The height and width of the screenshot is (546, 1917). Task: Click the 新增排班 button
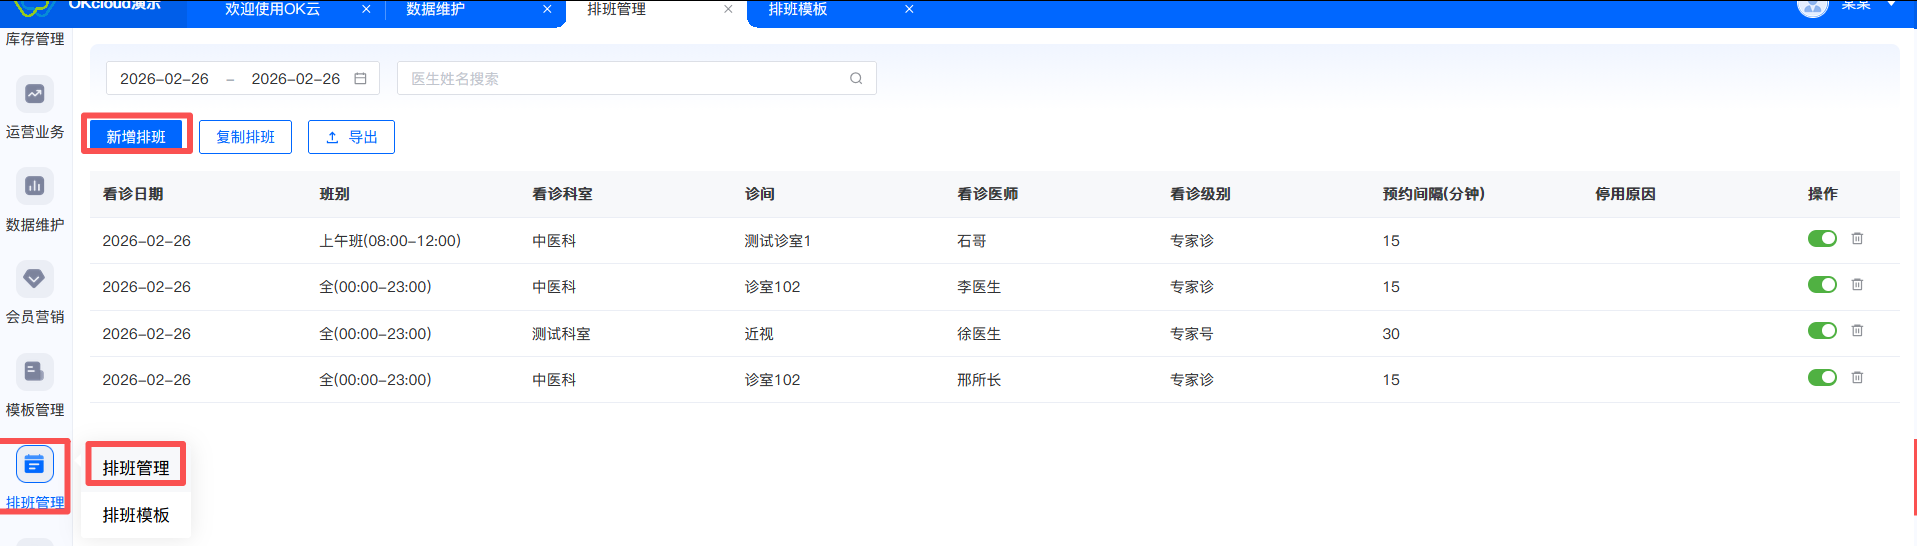(136, 137)
